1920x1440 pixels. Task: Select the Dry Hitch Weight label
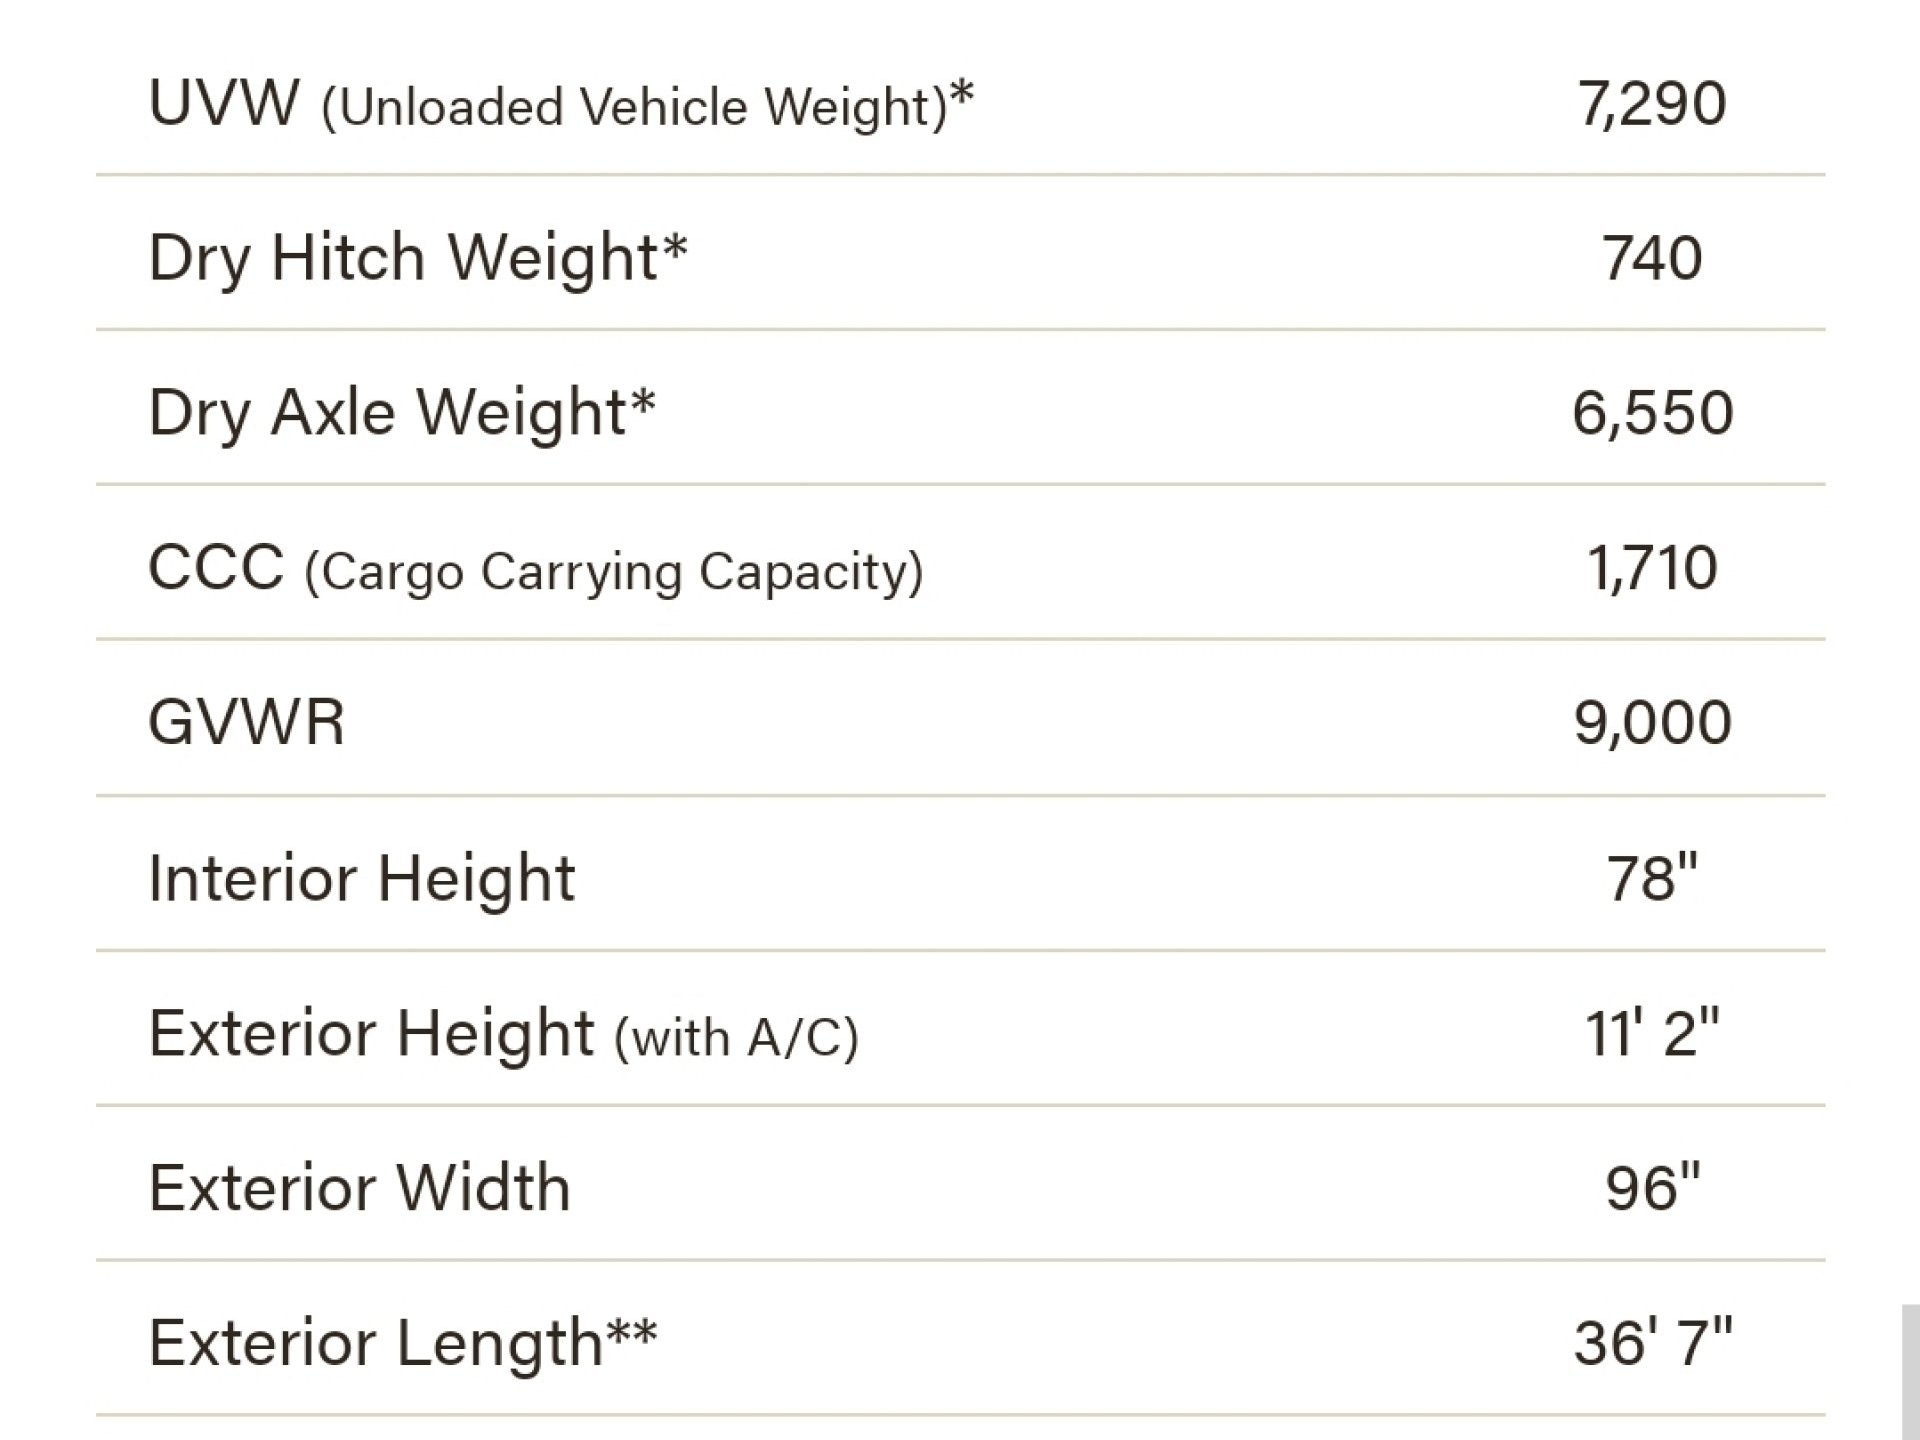point(417,258)
